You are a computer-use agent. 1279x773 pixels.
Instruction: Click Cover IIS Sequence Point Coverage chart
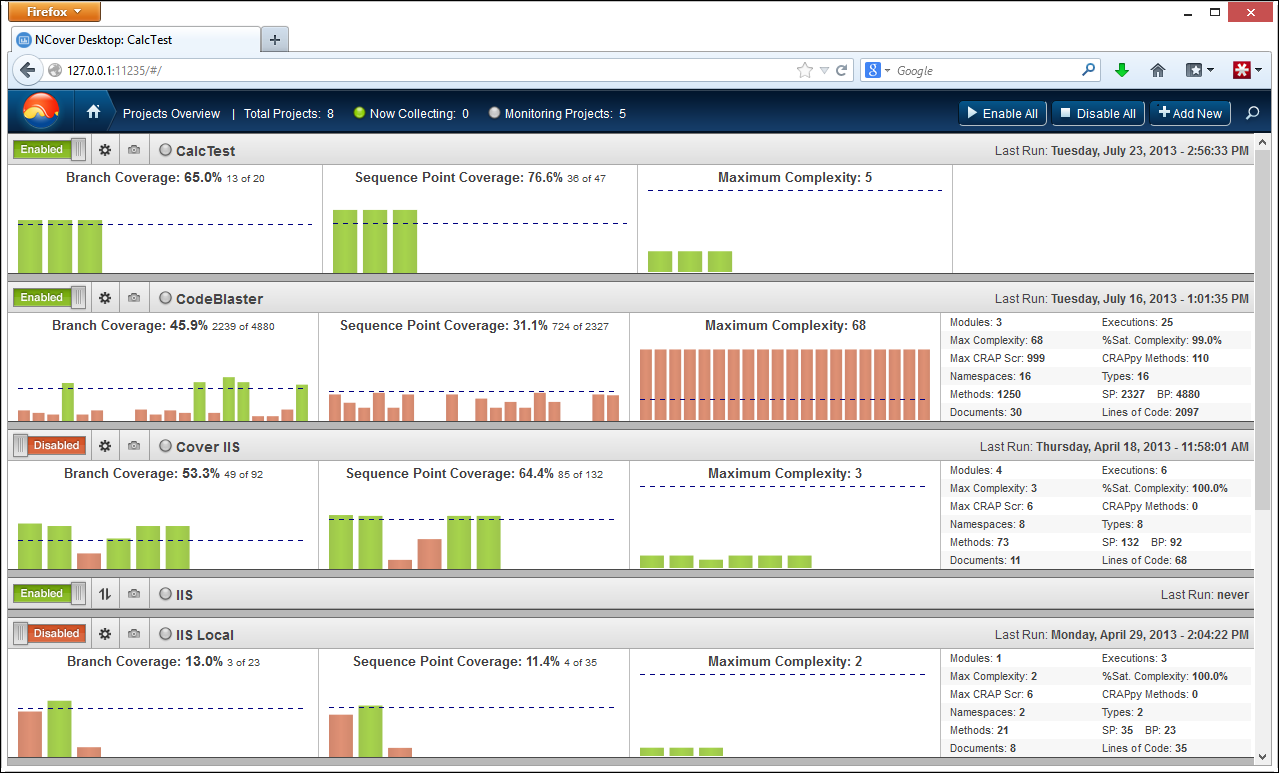click(x=474, y=515)
